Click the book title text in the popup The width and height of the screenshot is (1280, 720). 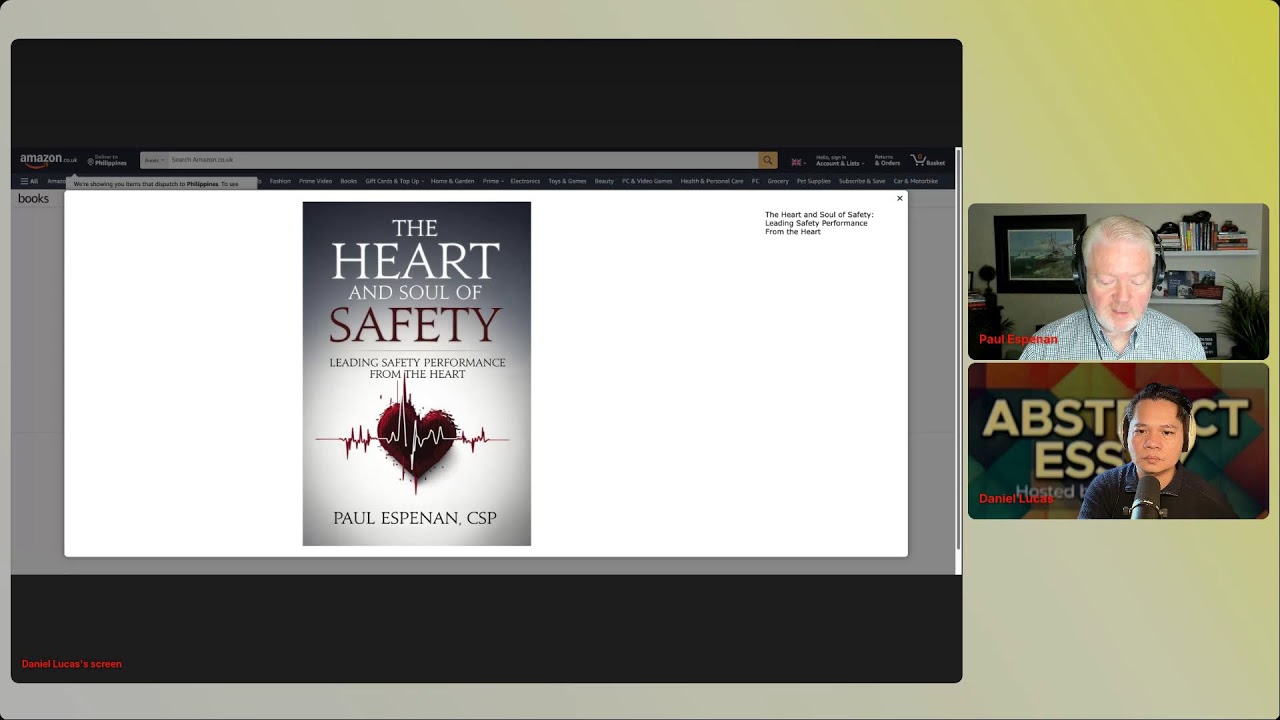tap(819, 223)
